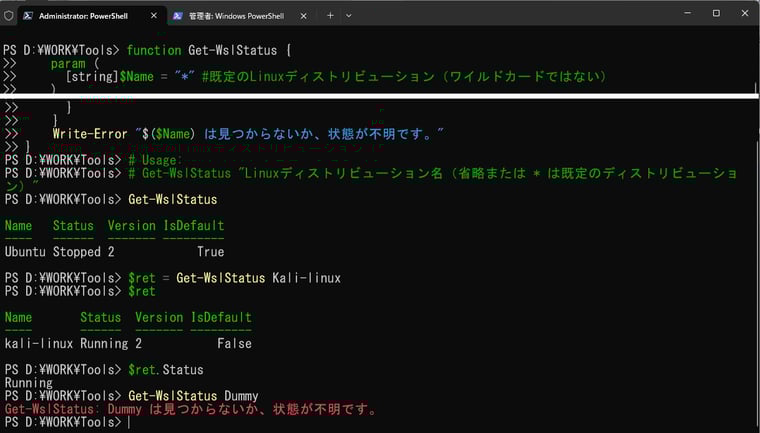Maximize the terminal window

[716, 13]
